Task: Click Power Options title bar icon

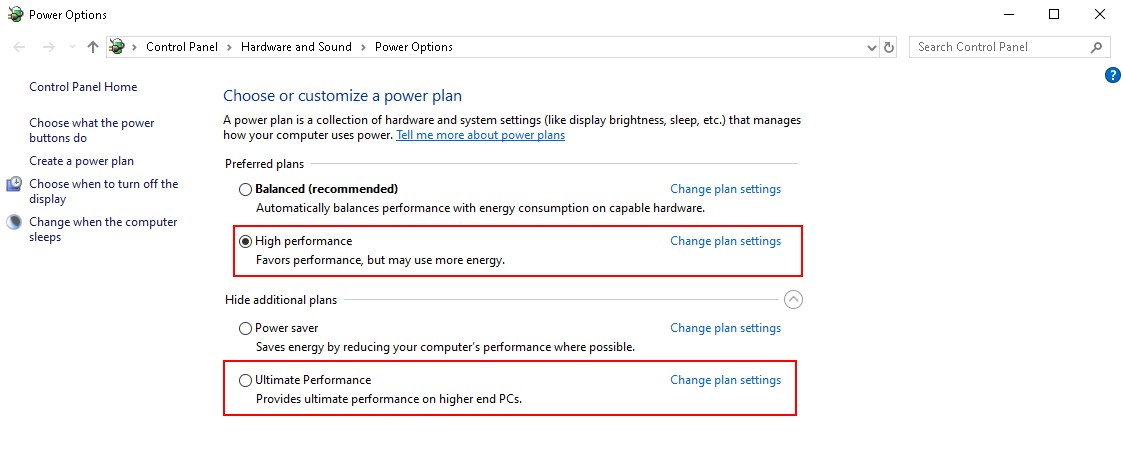Action: pyautogui.click(x=15, y=15)
